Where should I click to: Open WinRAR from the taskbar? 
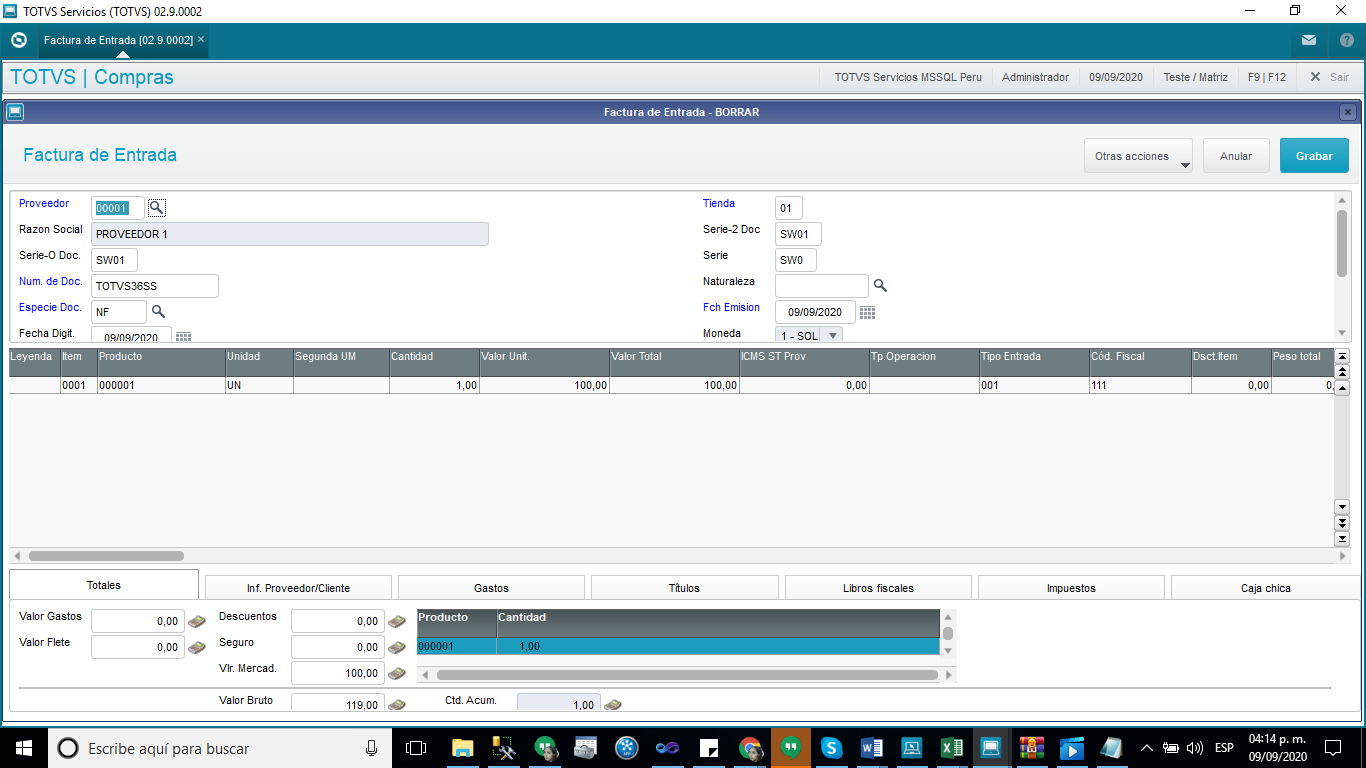[1031, 748]
